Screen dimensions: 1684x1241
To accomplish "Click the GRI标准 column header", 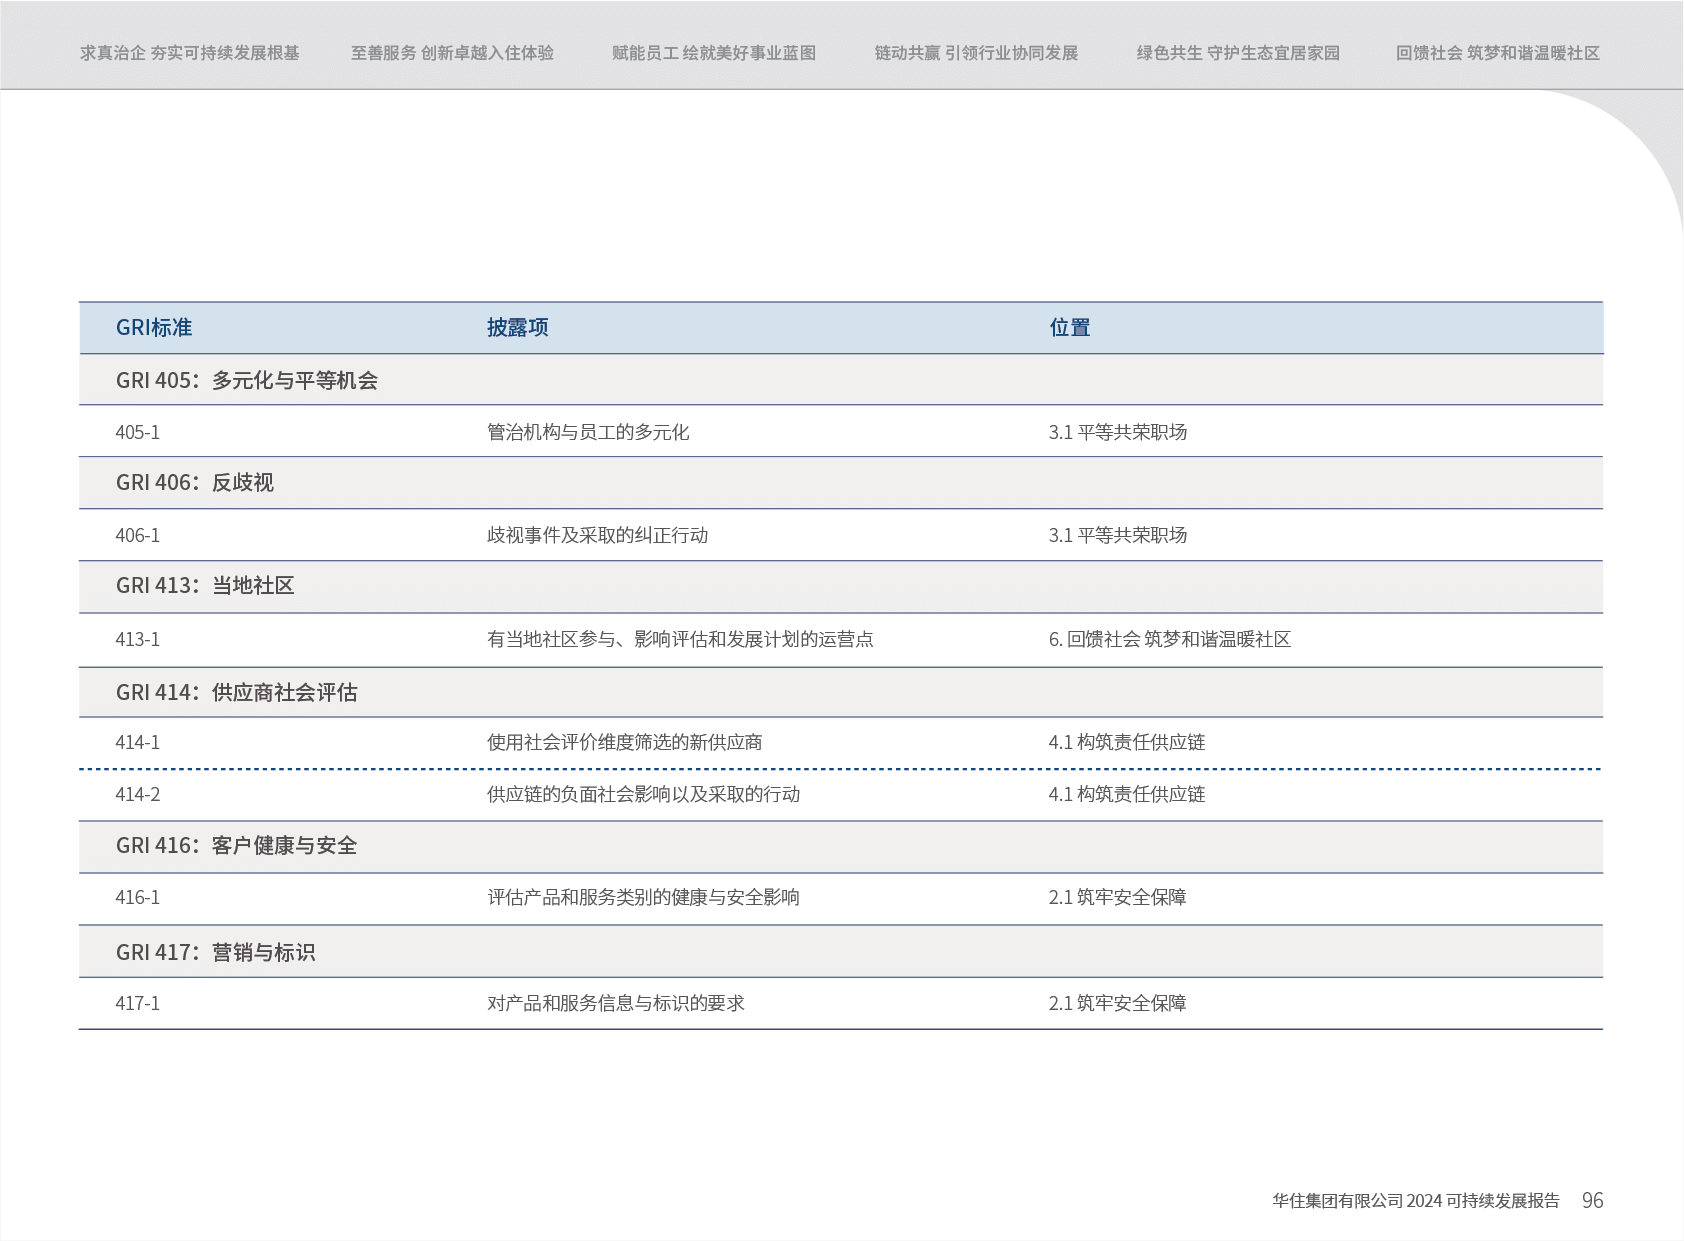I will [154, 328].
